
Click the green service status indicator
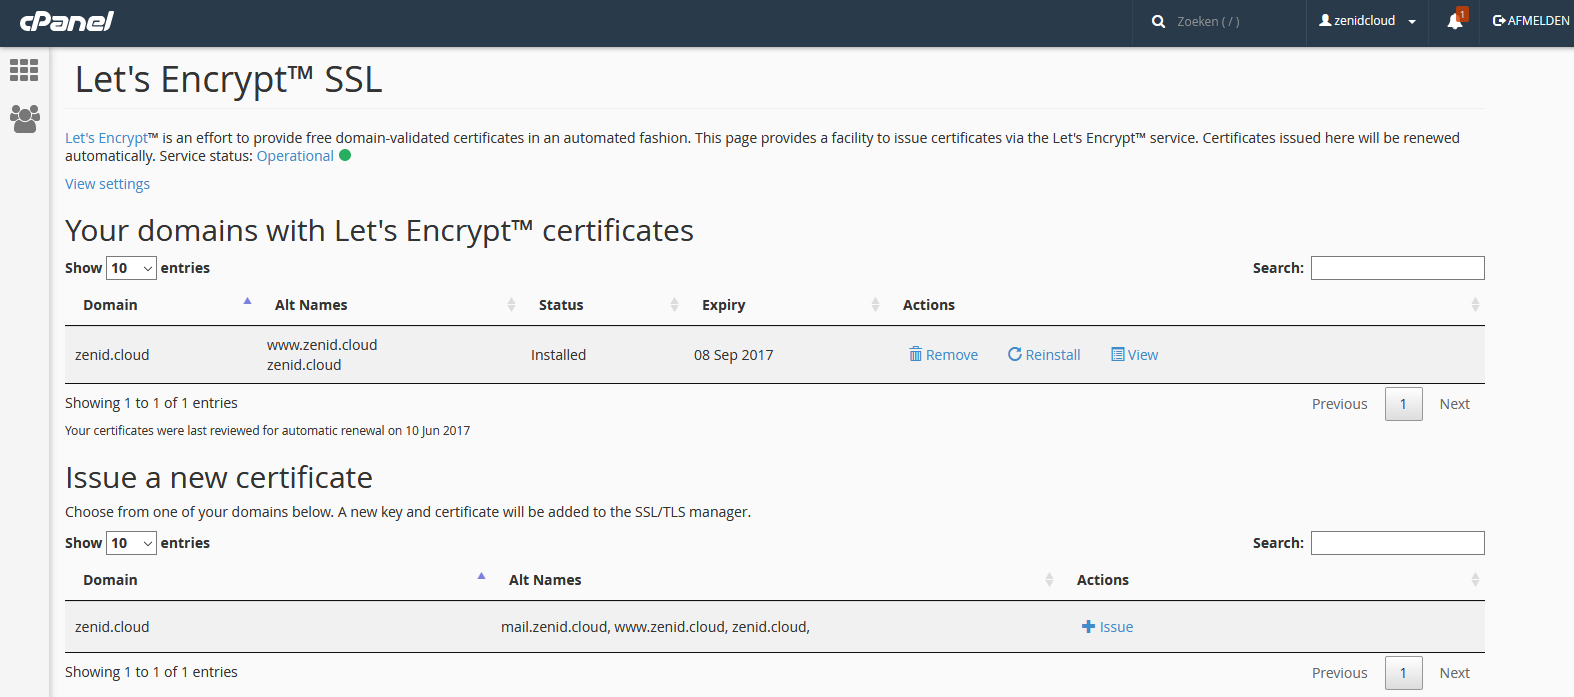pyautogui.click(x=345, y=155)
